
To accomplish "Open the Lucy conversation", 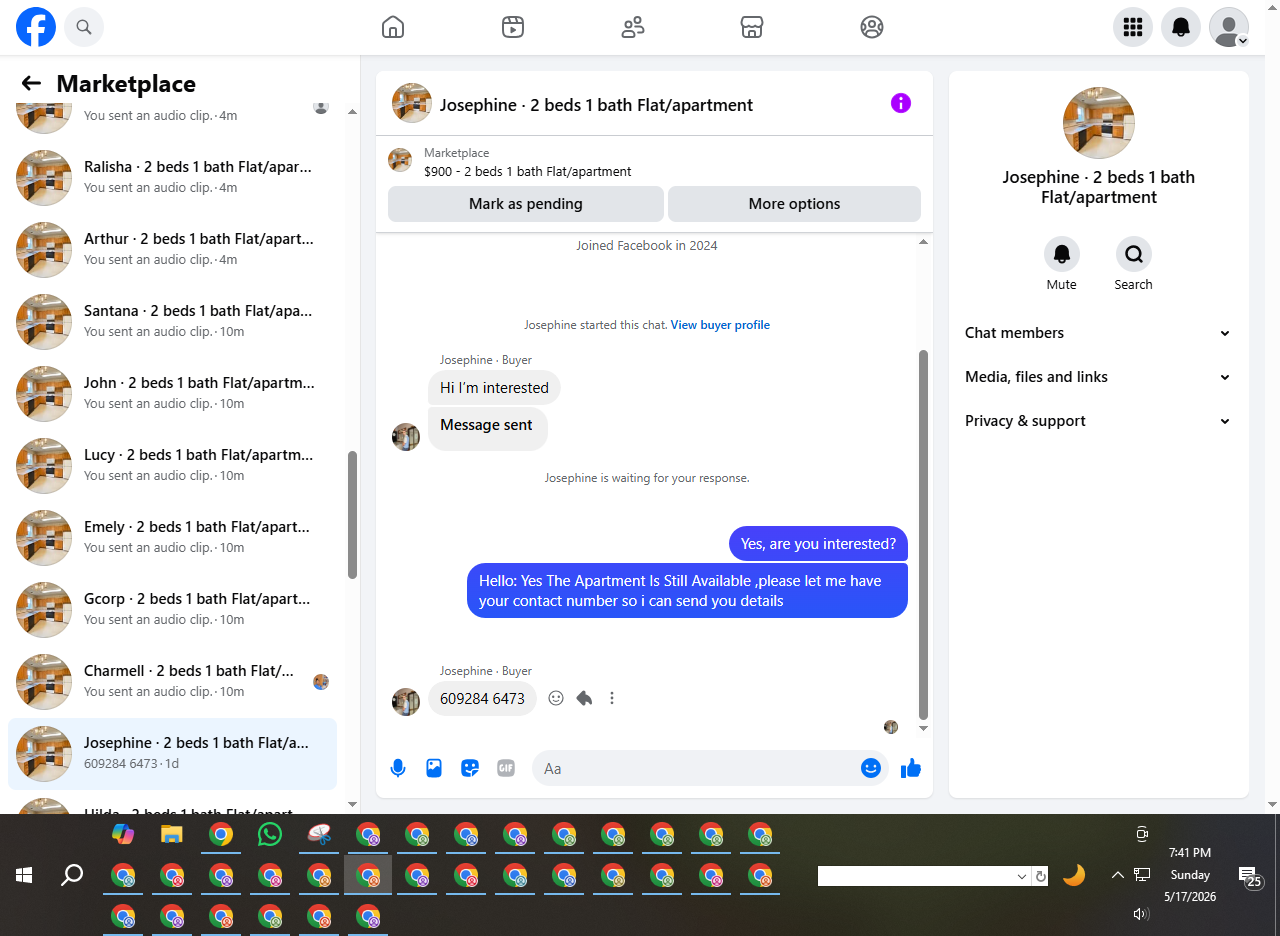I will 172,466.
